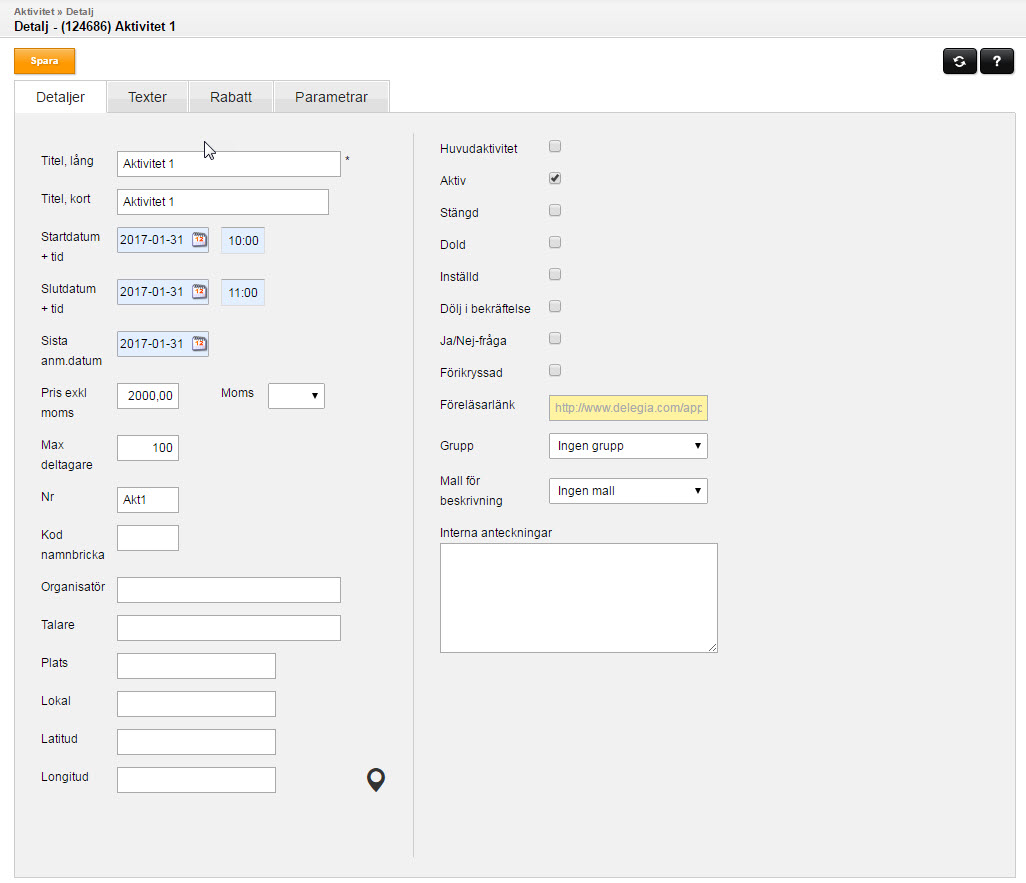Go to the Parametrar tab

tap(332, 97)
